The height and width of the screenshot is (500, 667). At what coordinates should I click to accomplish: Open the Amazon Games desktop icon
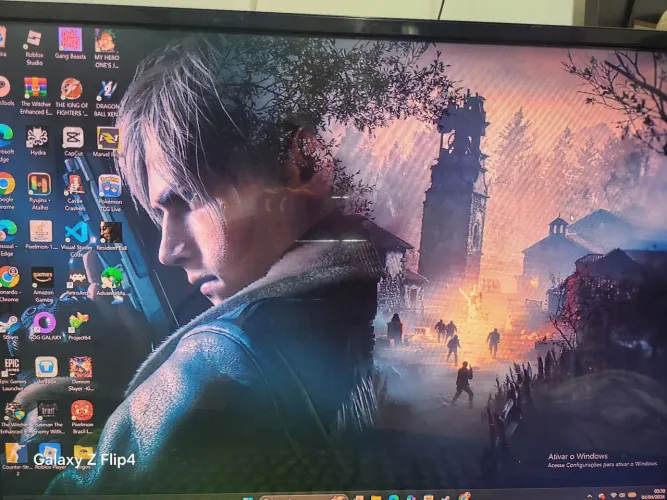[x=43, y=285]
